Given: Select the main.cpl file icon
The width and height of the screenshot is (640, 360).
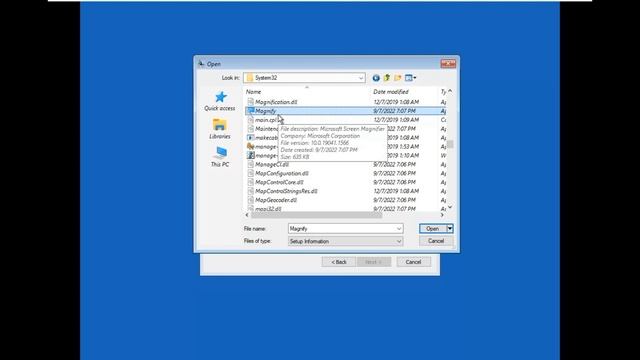Looking at the screenshot, I should 251,120.
